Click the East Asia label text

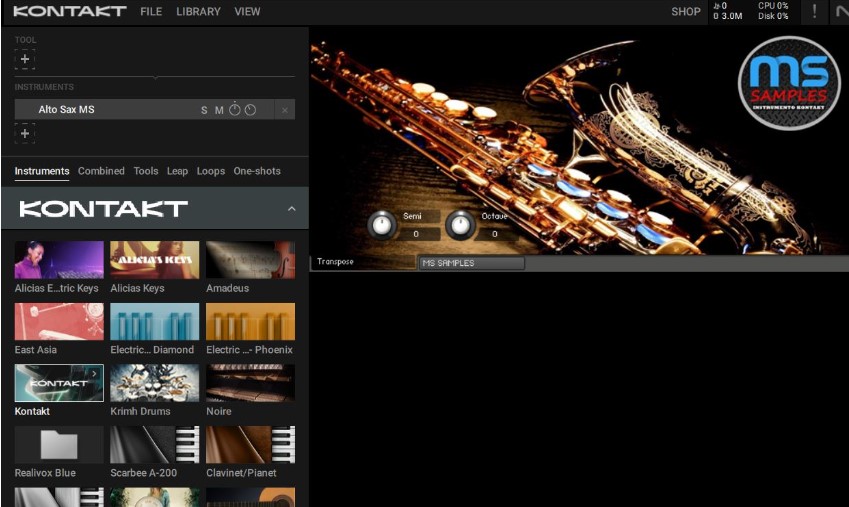pos(36,350)
